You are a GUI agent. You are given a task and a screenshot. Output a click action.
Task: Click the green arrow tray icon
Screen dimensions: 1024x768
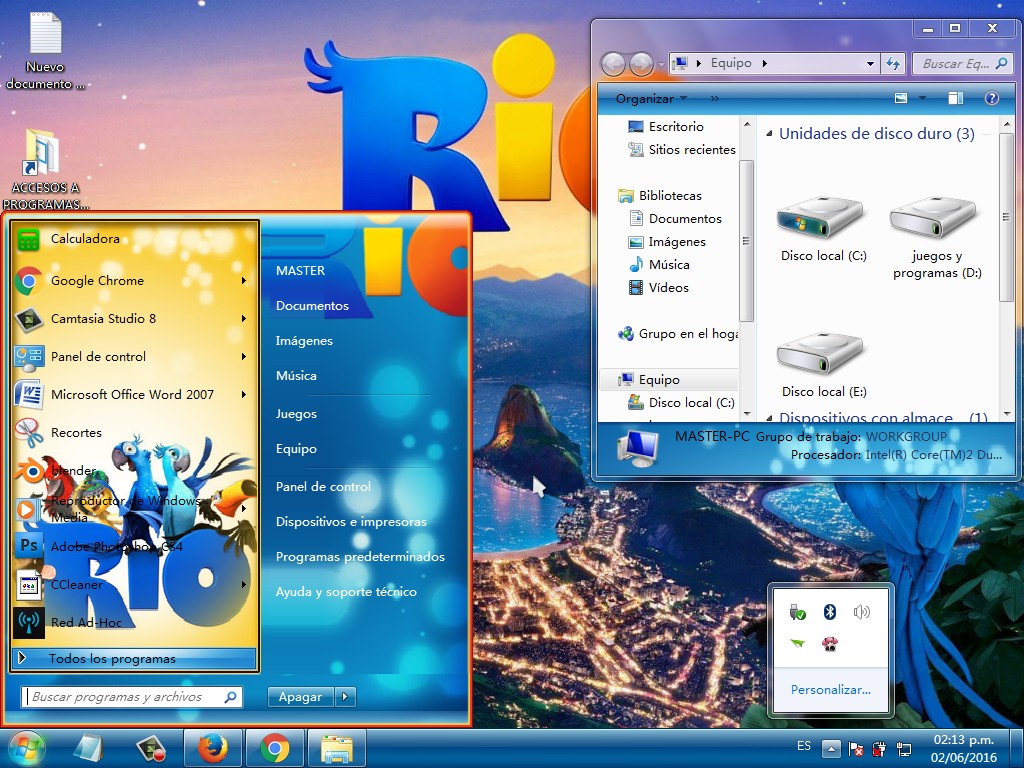[797, 643]
